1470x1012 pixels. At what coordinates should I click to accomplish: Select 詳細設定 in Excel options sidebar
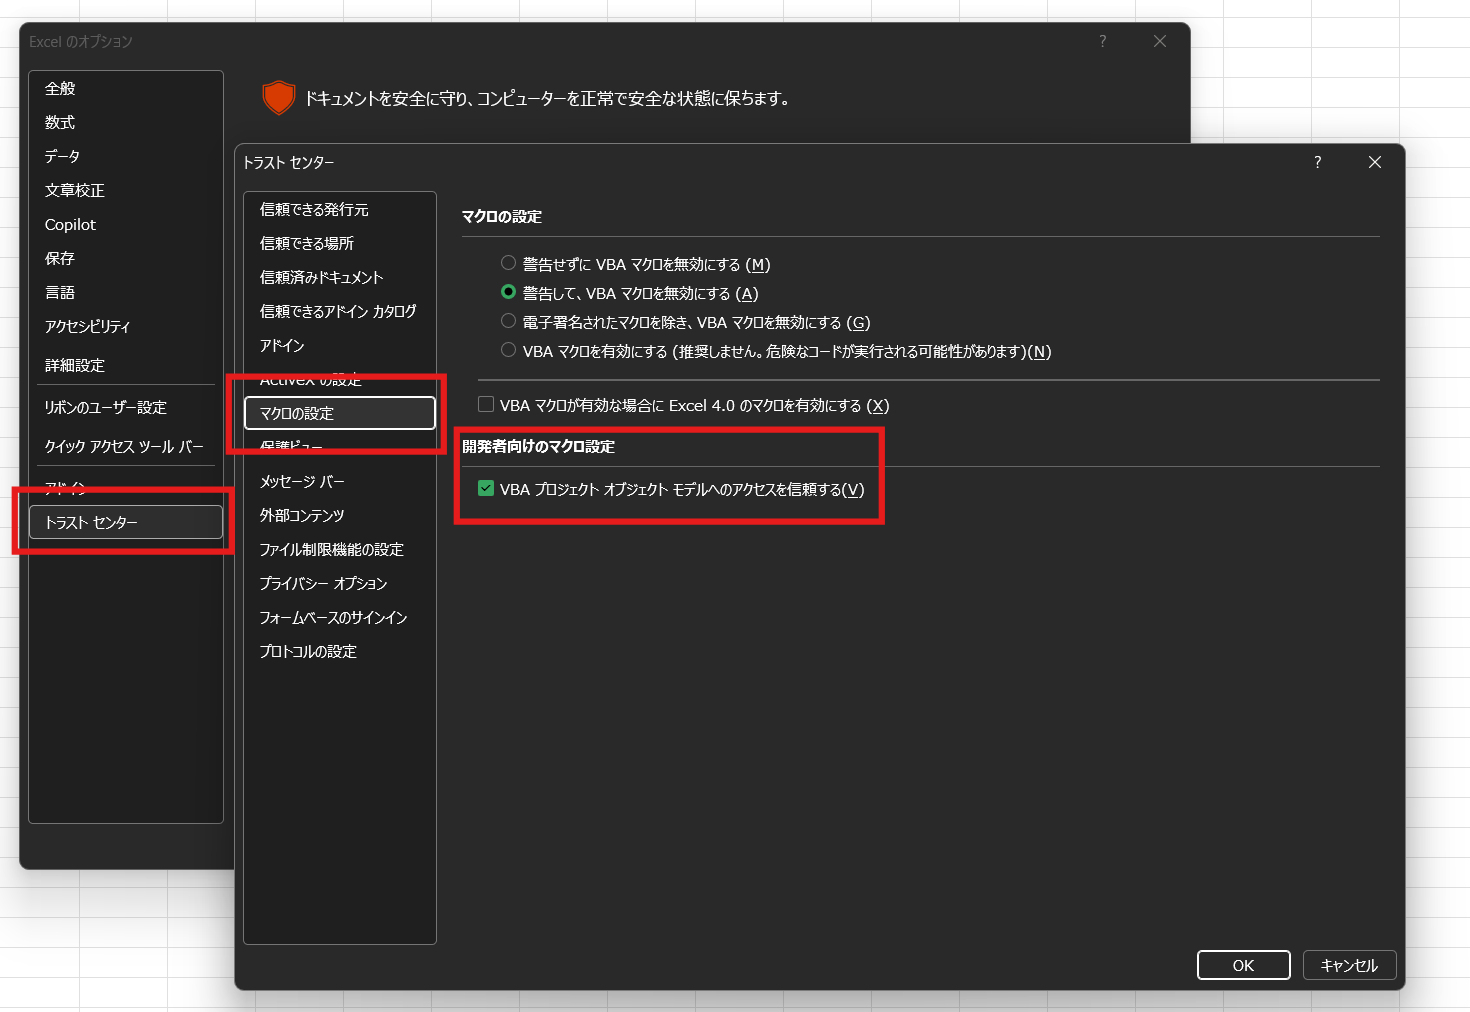tap(126, 365)
